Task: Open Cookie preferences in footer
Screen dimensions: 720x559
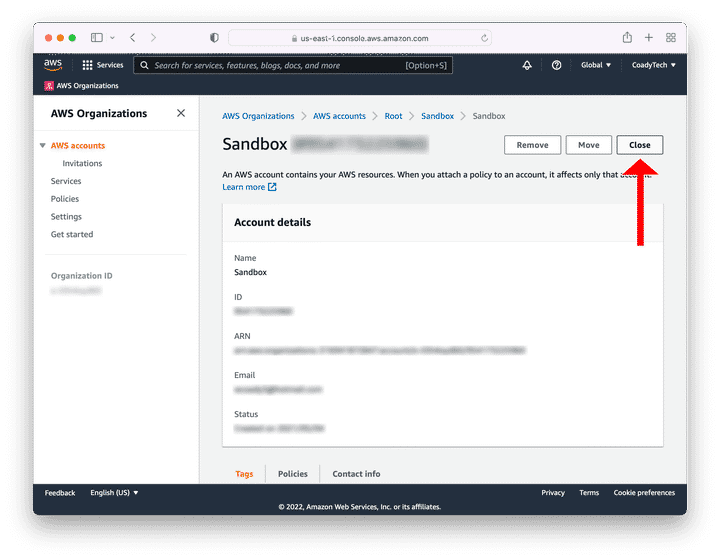Action: [x=644, y=492]
